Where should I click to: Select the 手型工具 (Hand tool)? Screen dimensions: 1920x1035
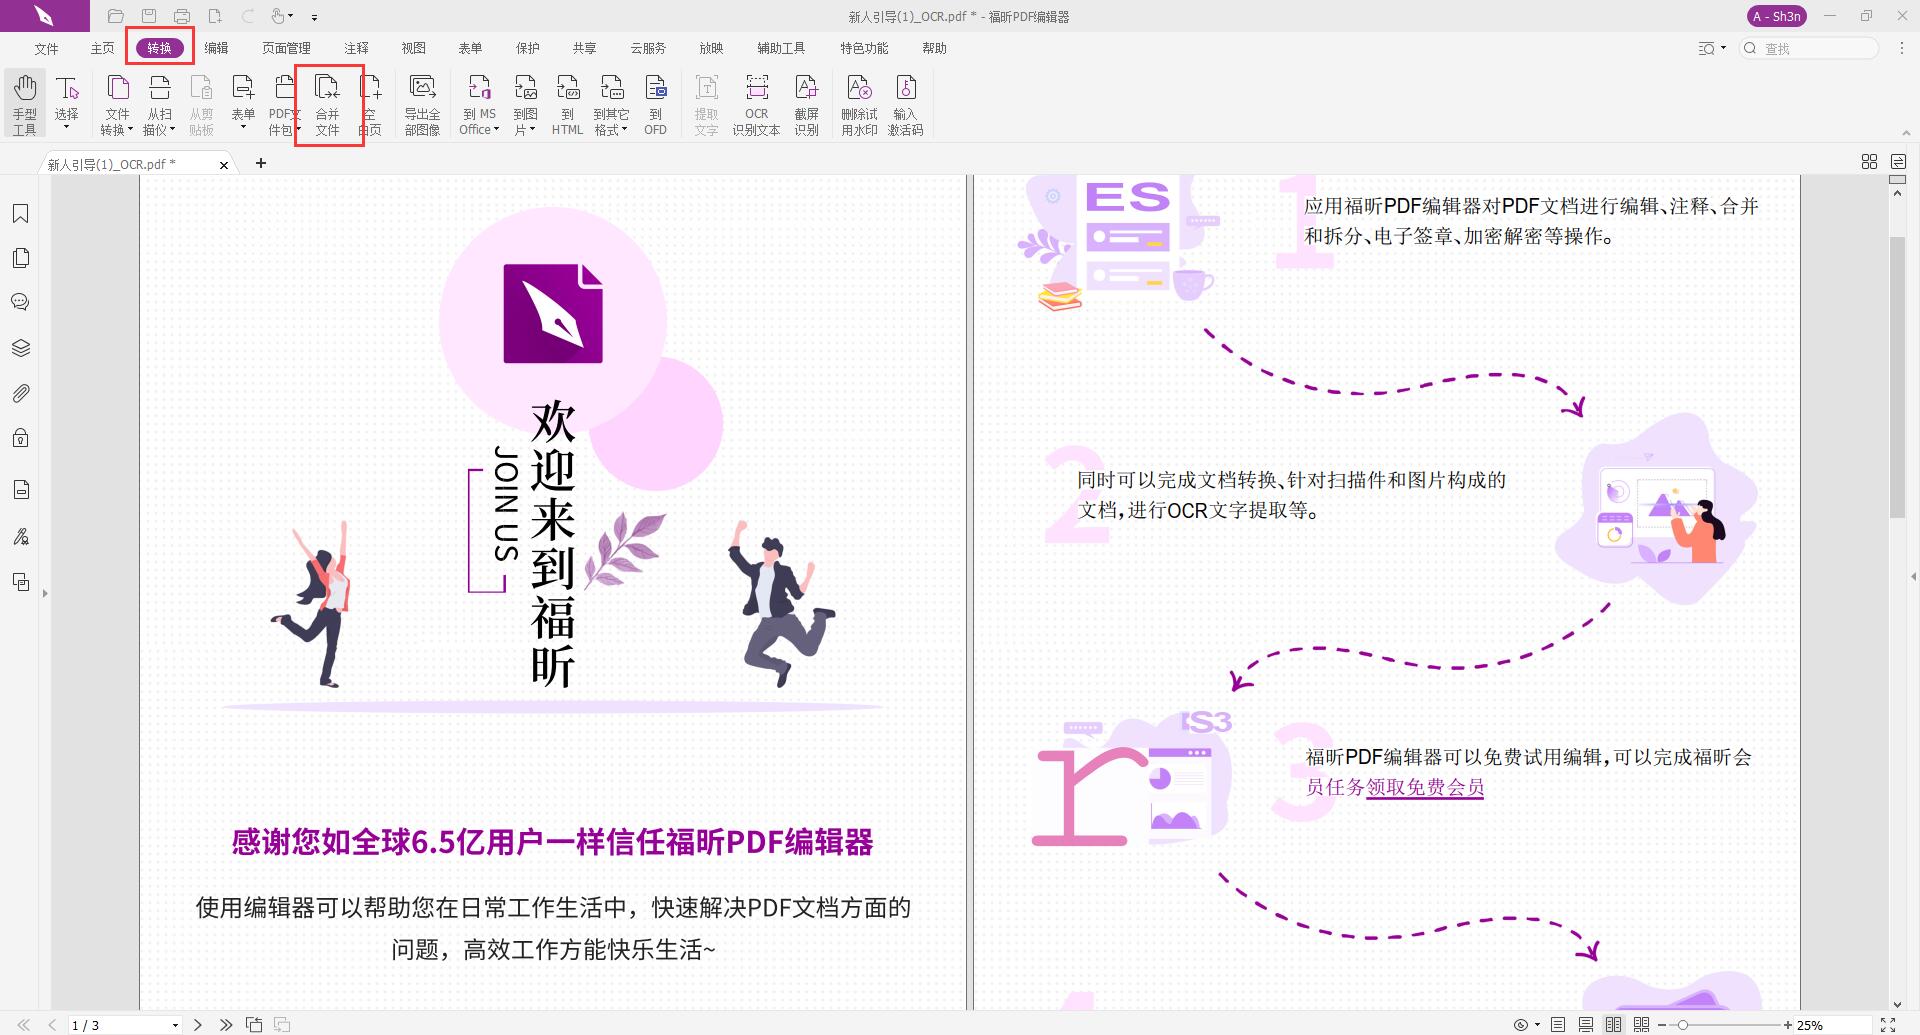(x=24, y=103)
